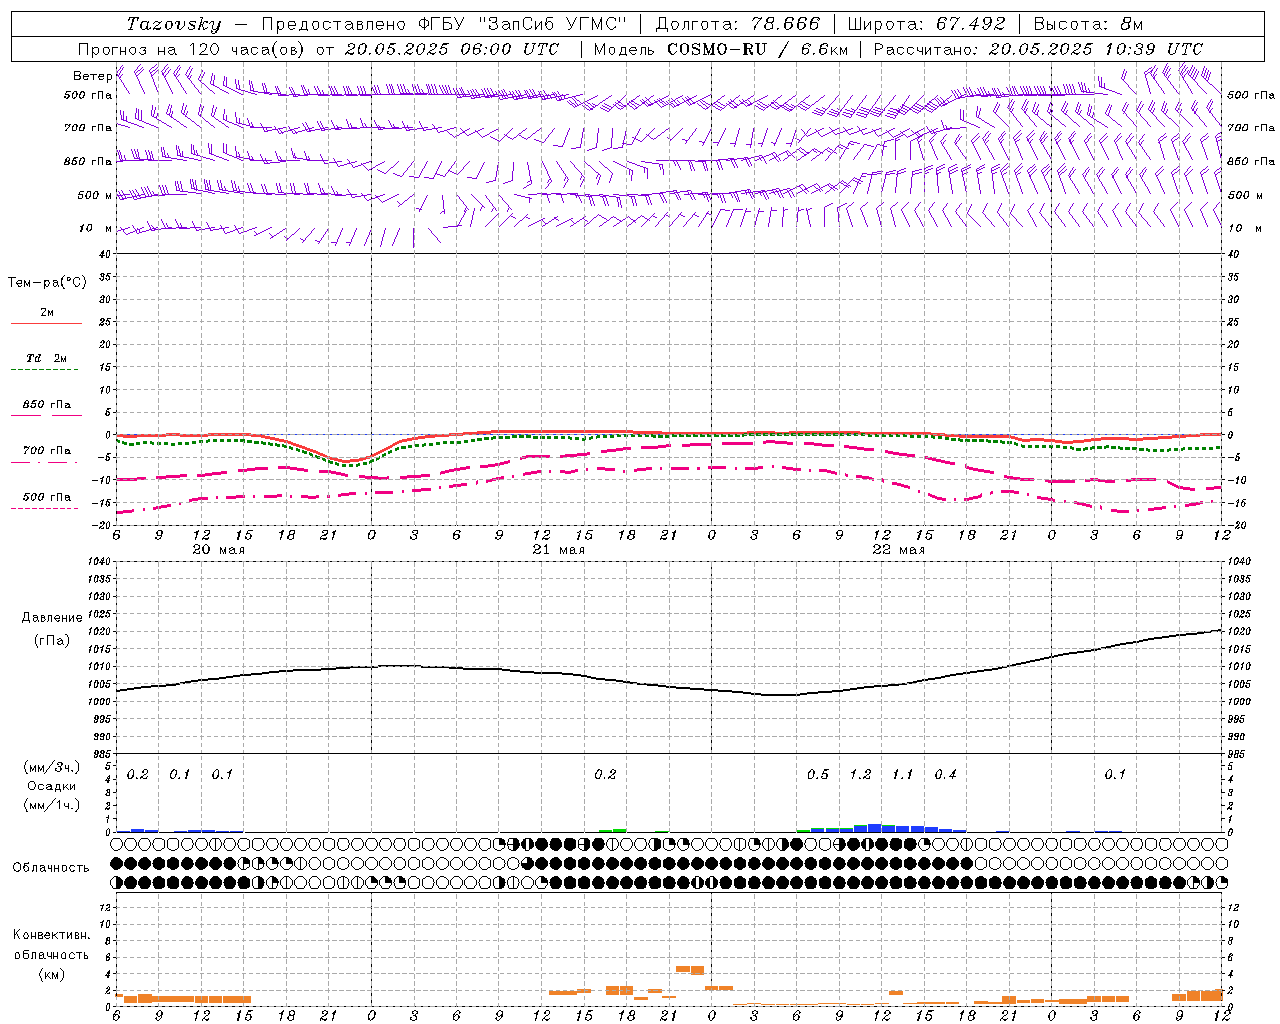Screen dimensions: 1280x1024
Task: Click the '(мм/1ч.)' unit label
Action: click(x=52, y=805)
